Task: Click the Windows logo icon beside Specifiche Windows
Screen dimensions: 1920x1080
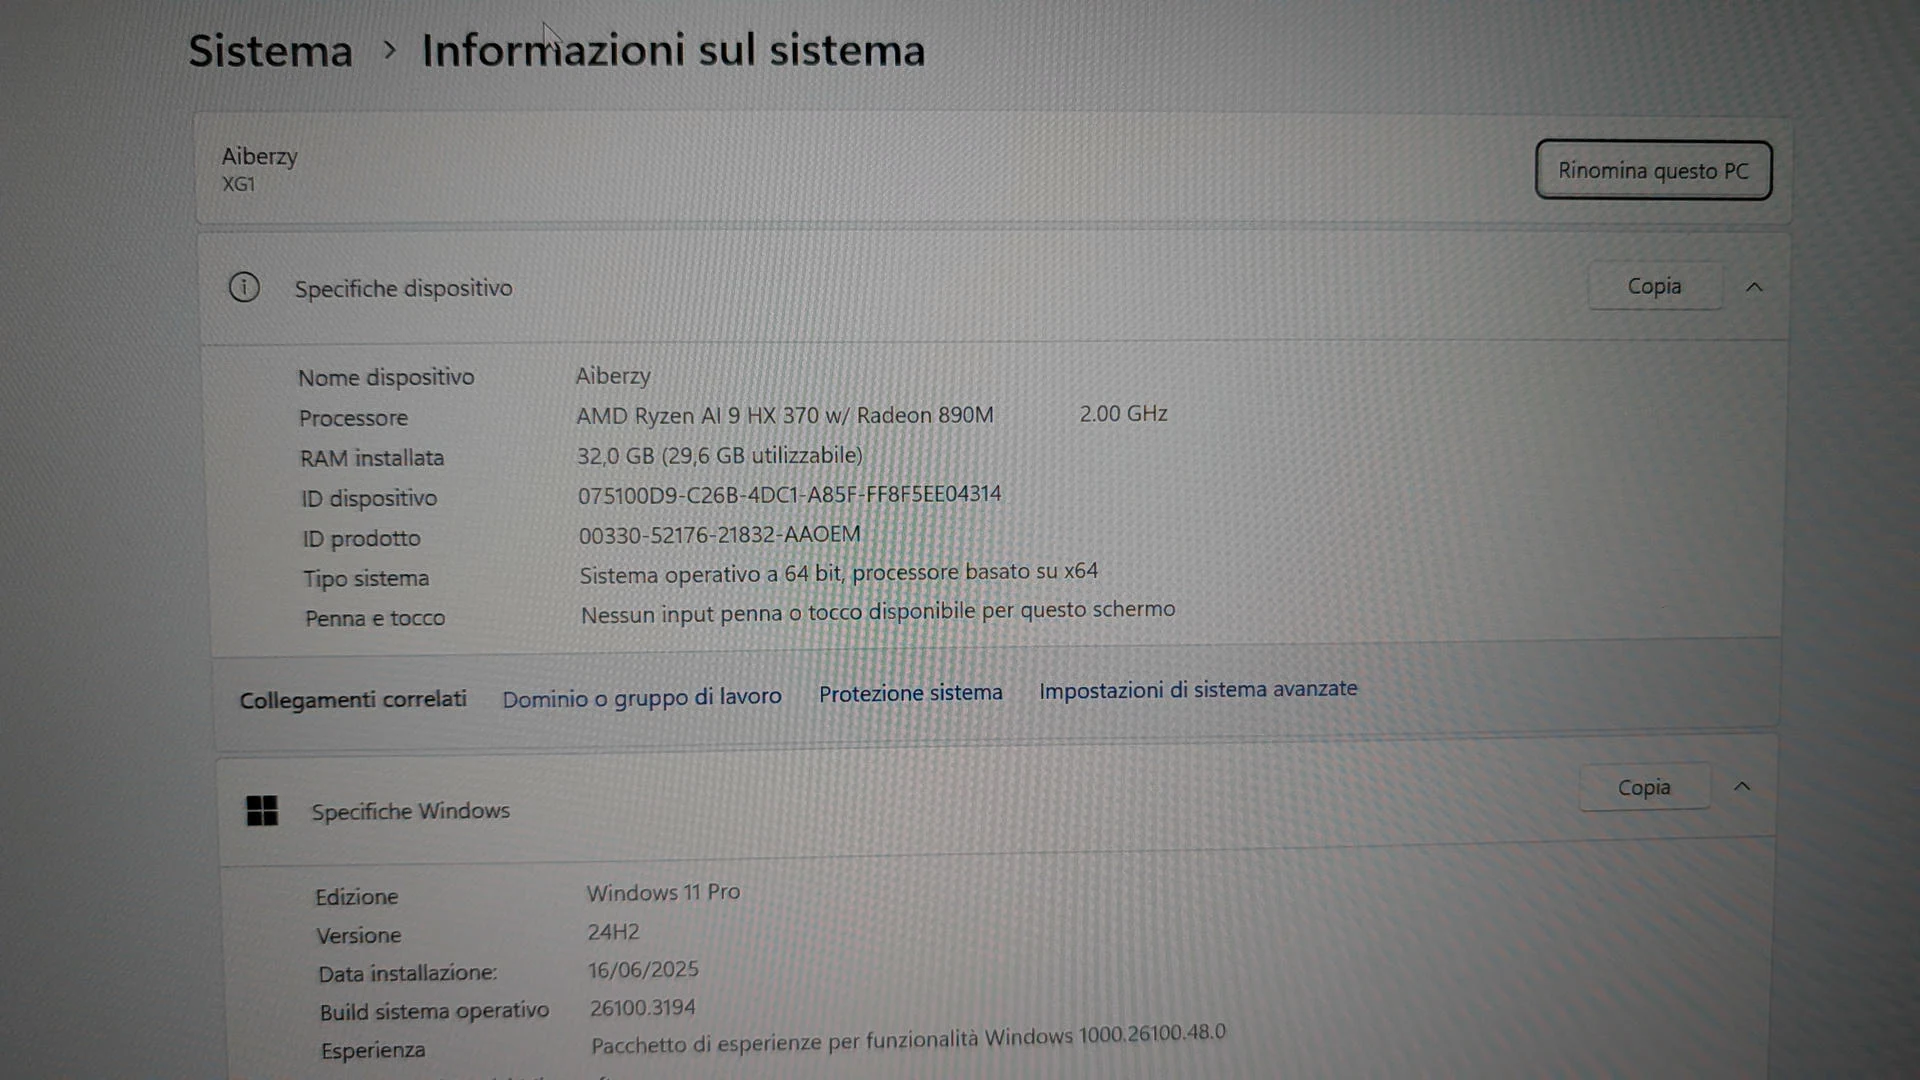Action: pyautogui.click(x=262, y=810)
